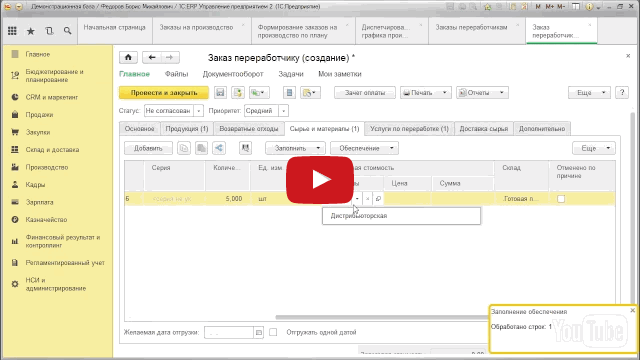Click the help question mark button

coord(622,93)
